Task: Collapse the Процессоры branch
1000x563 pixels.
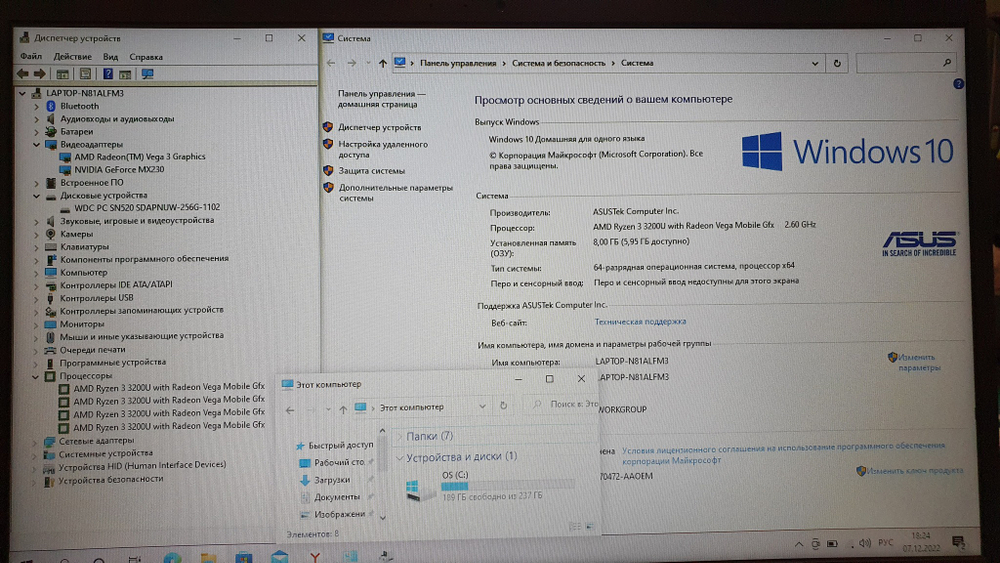Action: click(x=36, y=376)
